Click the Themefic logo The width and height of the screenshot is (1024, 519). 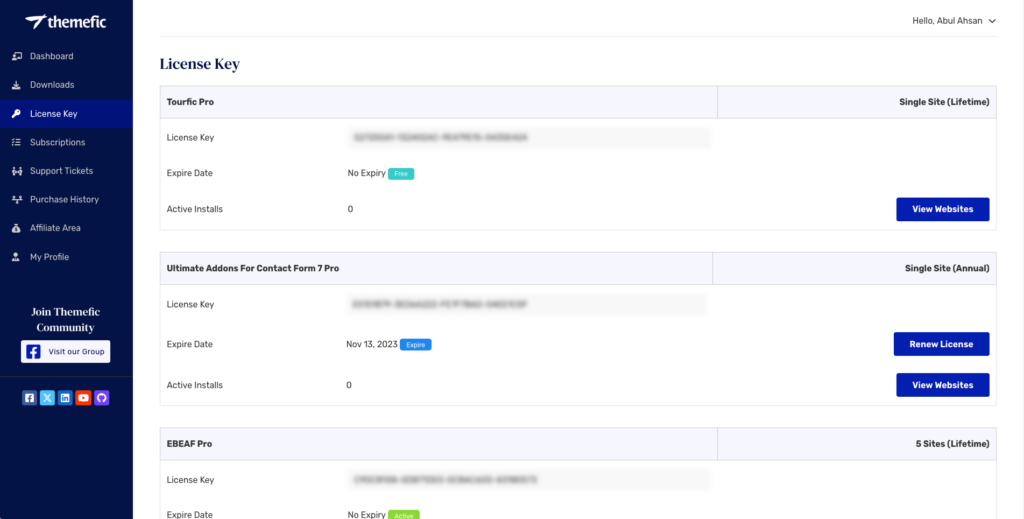click(x=66, y=22)
